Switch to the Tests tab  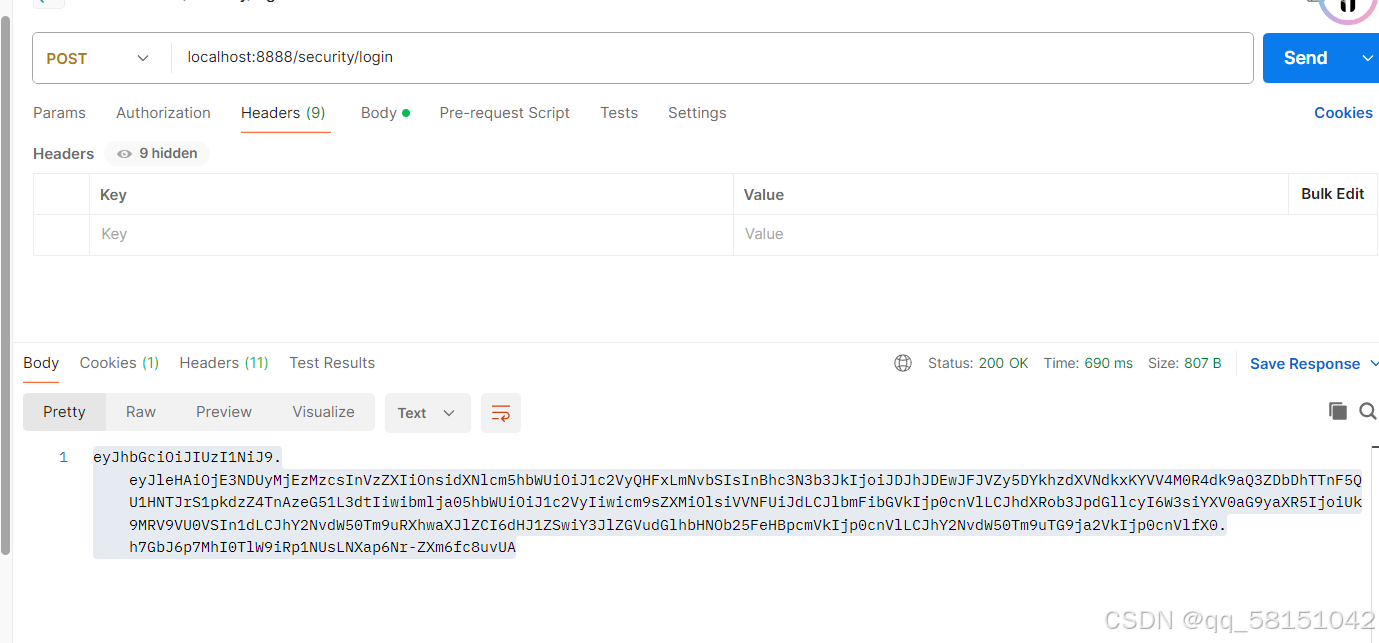click(x=618, y=112)
